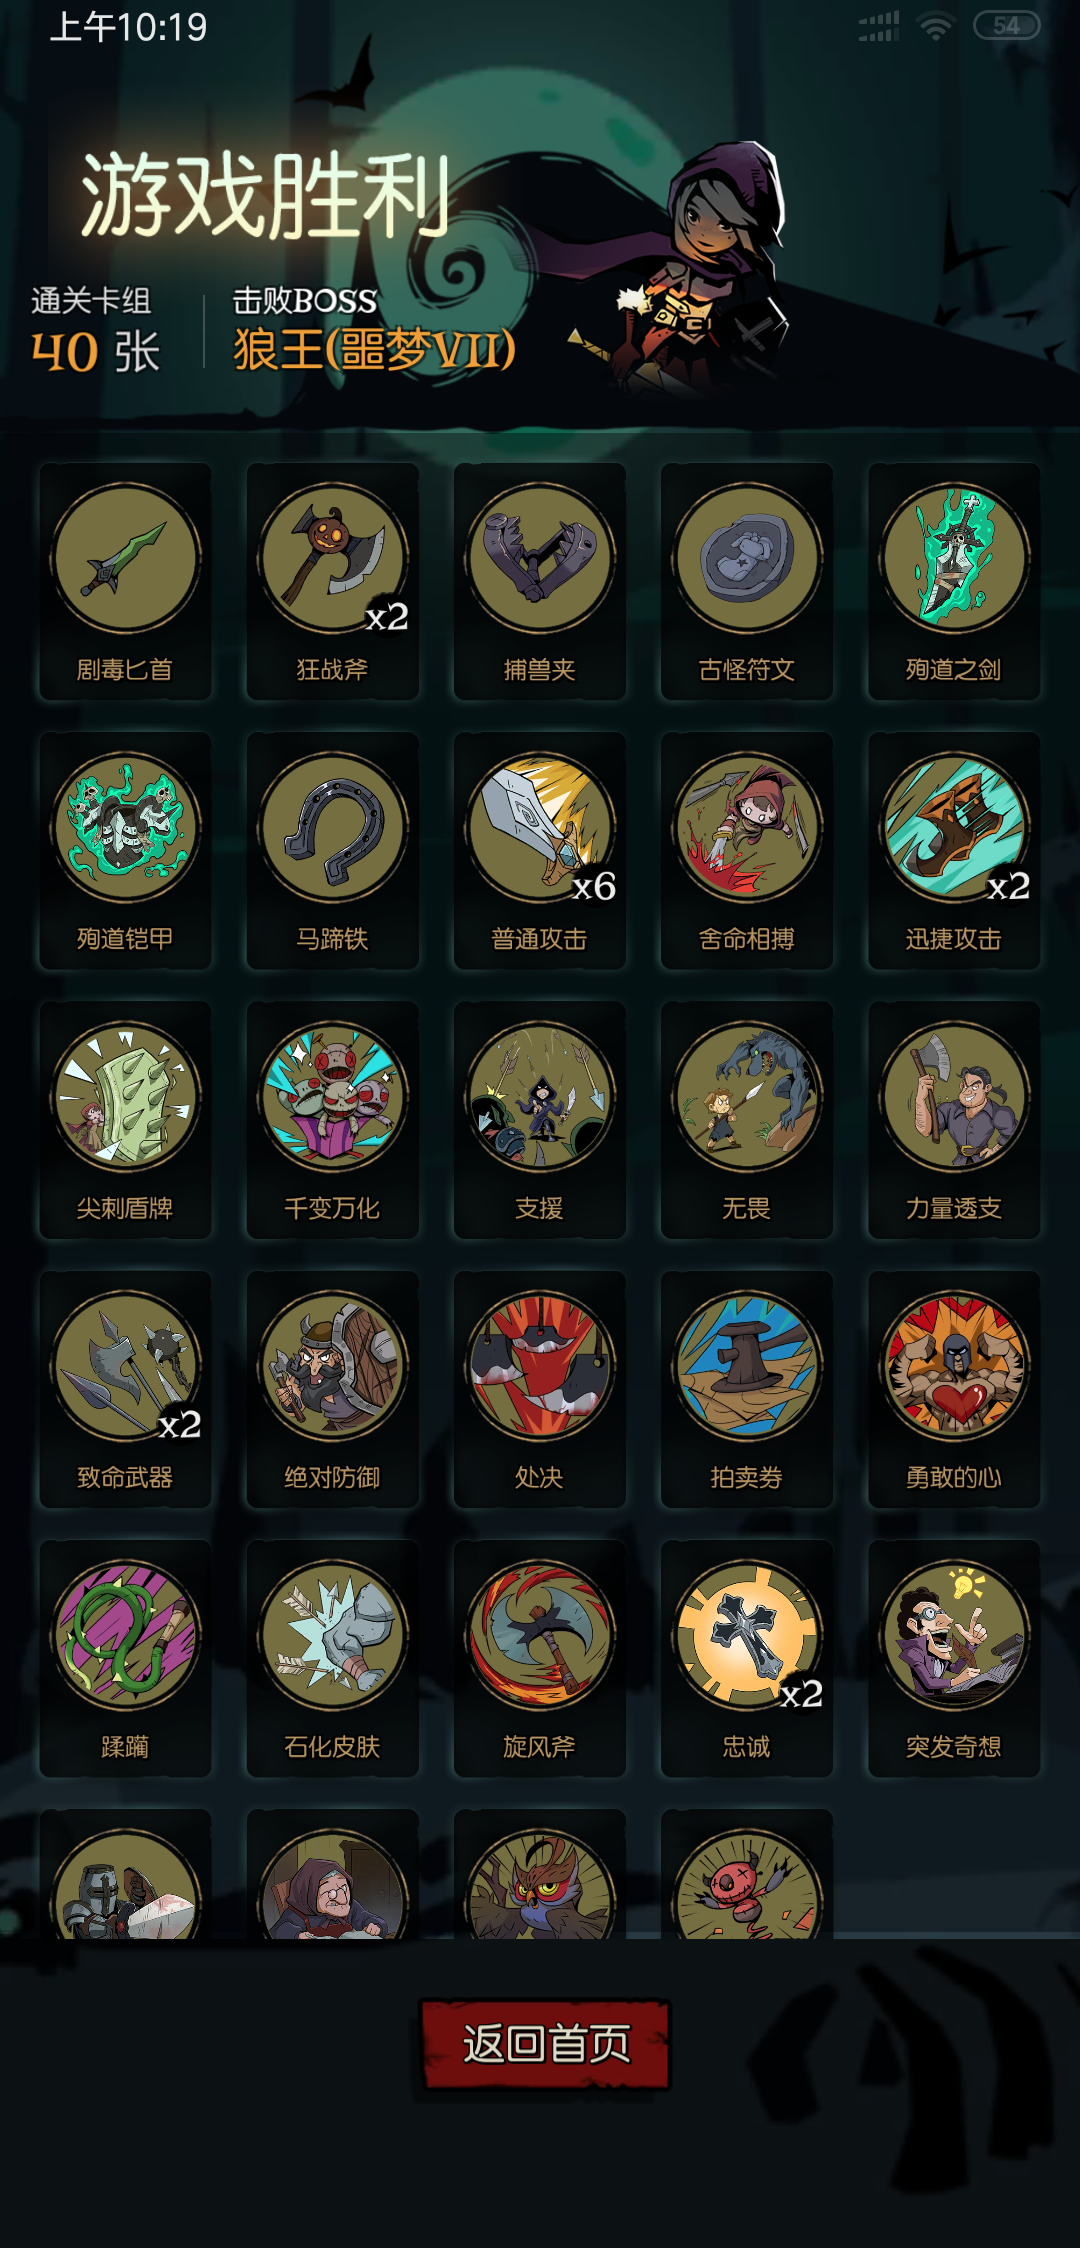Select the 殉道之剑 glowing sword card
The height and width of the screenshot is (2248, 1080).
coord(954,581)
